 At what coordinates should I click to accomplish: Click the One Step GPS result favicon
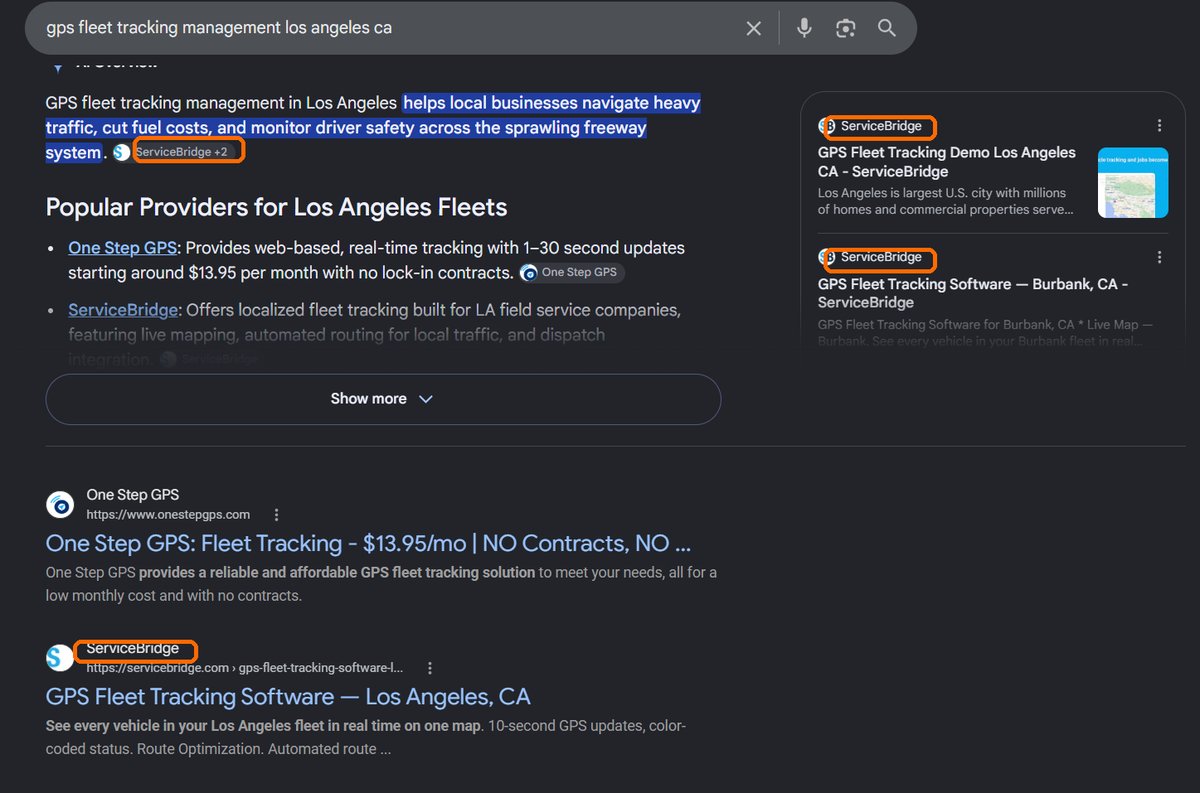(60, 505)
